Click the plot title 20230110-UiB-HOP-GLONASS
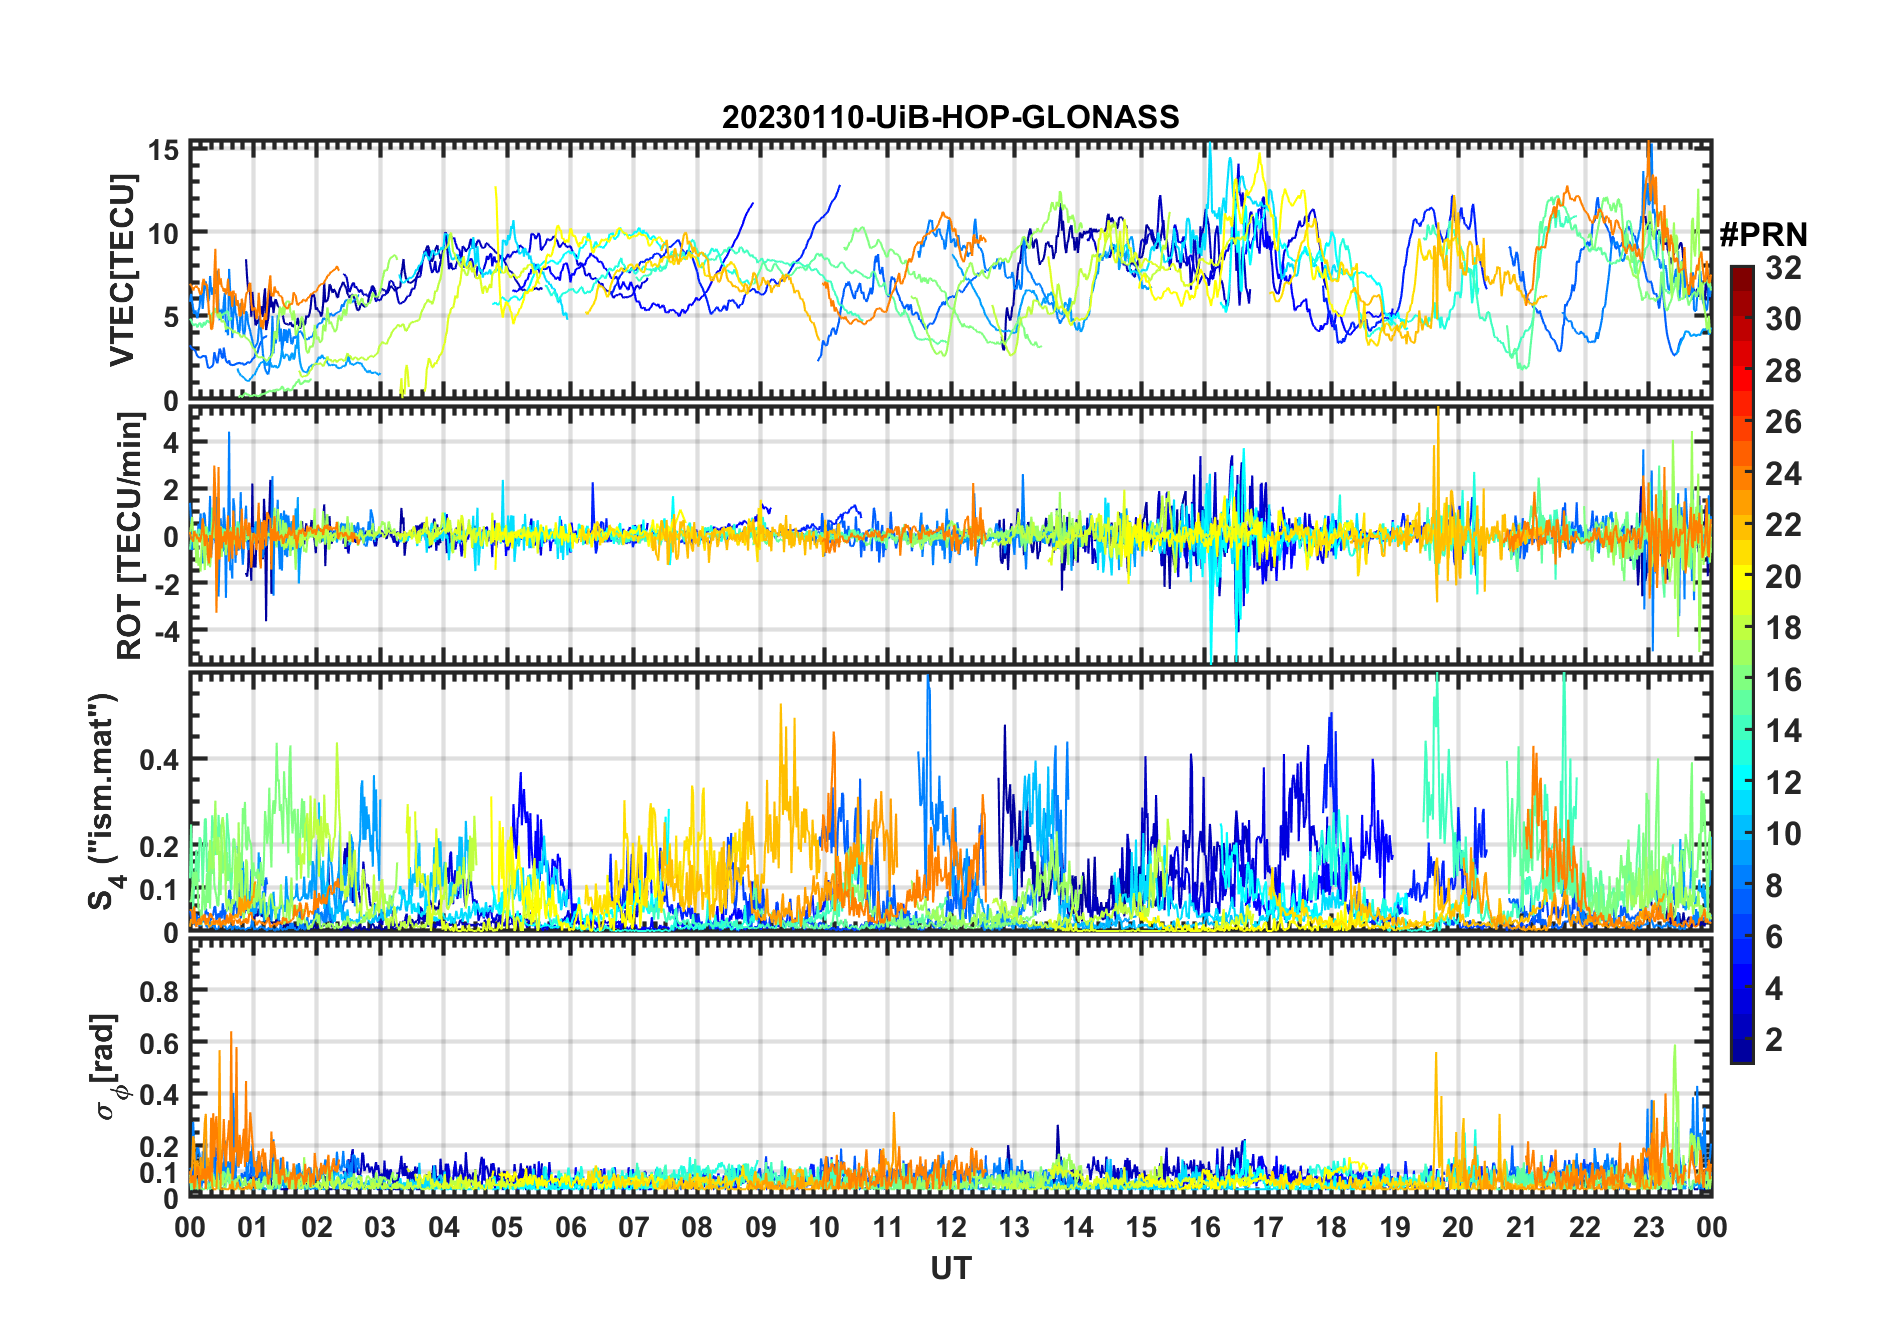Screen dimensions: 1902x1330 950,117
